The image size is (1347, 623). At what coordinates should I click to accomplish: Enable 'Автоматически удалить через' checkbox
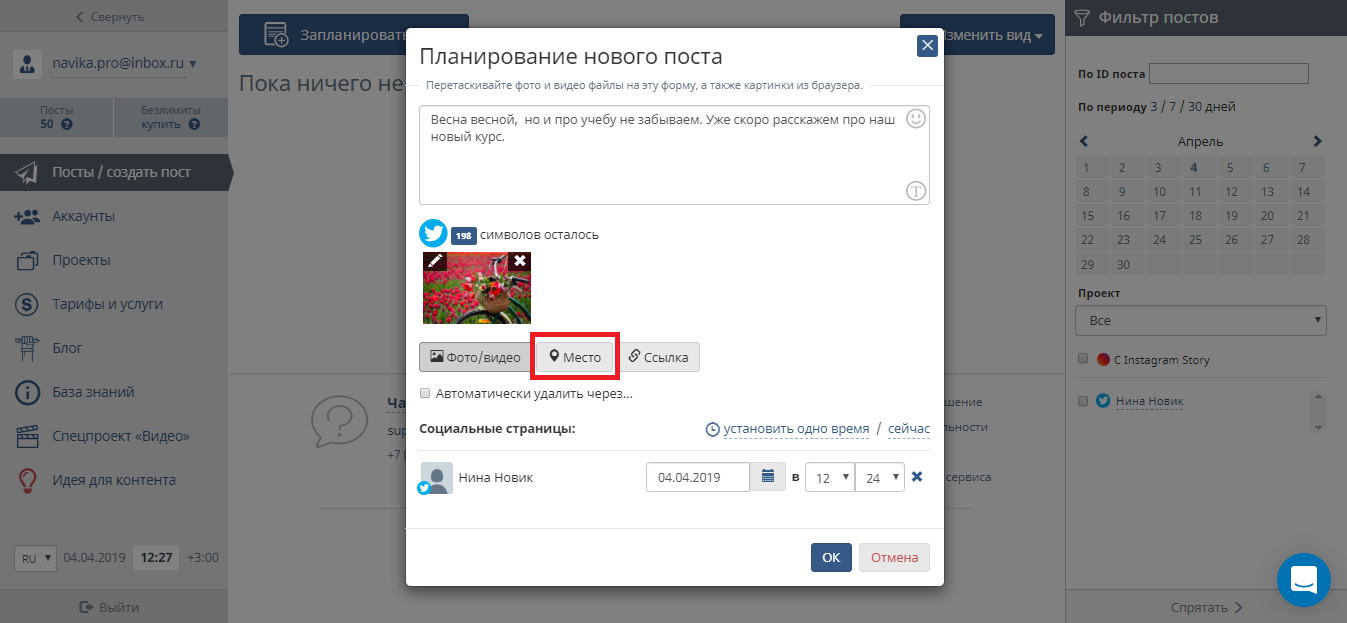pyautogui.click(x=426, y=393)
